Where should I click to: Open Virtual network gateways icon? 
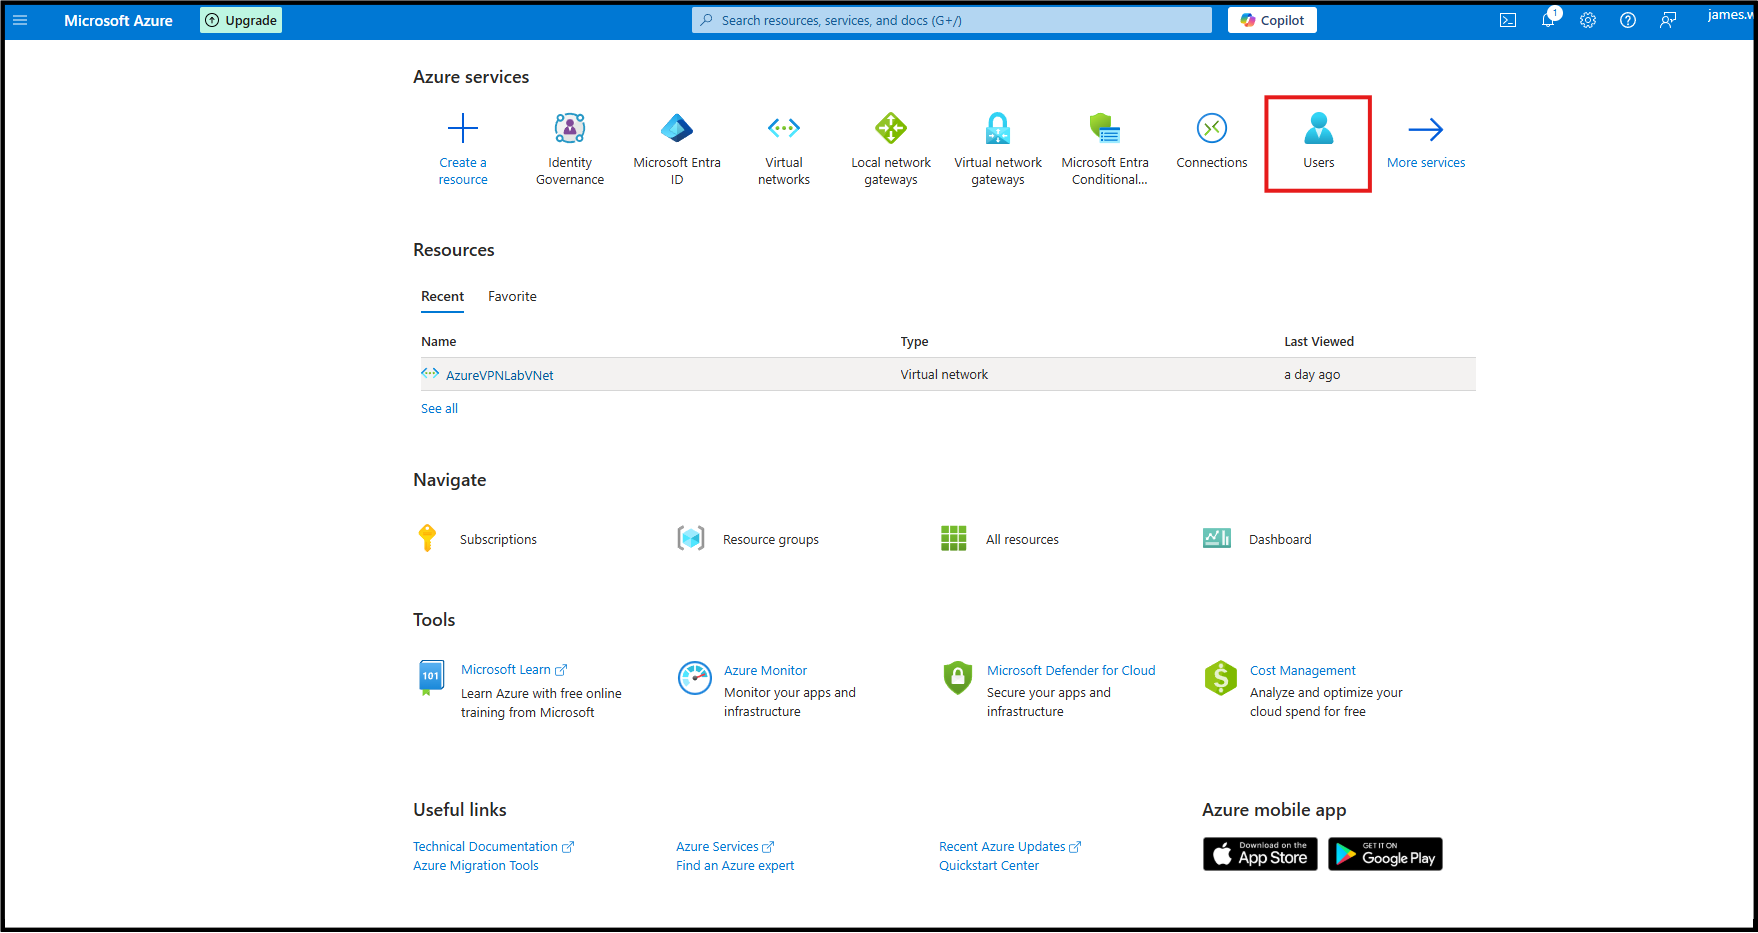point(998,128)
